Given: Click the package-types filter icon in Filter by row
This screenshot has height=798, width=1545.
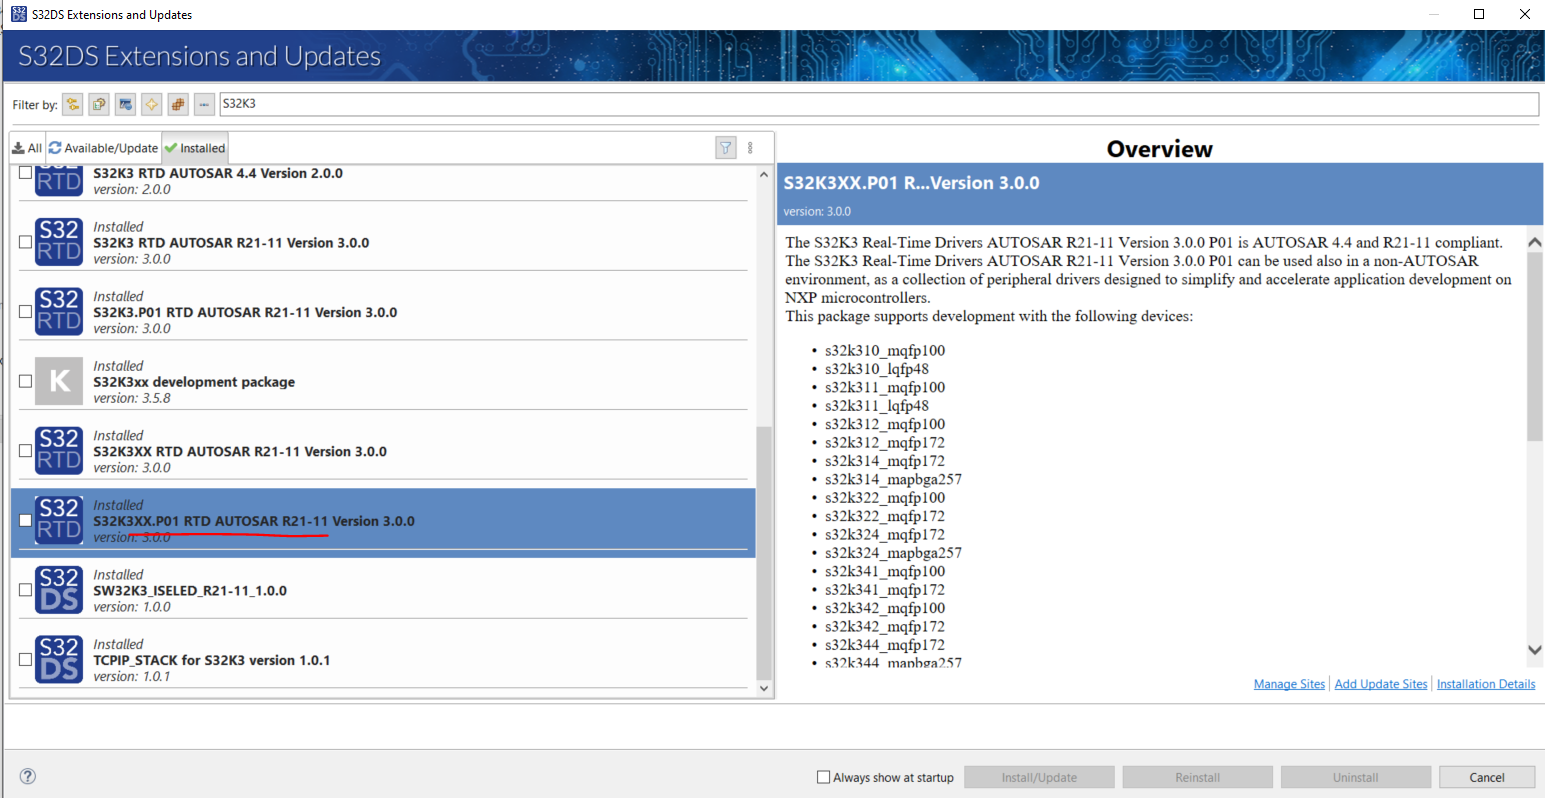Looking at the screenshot, I should pos(98,104).
